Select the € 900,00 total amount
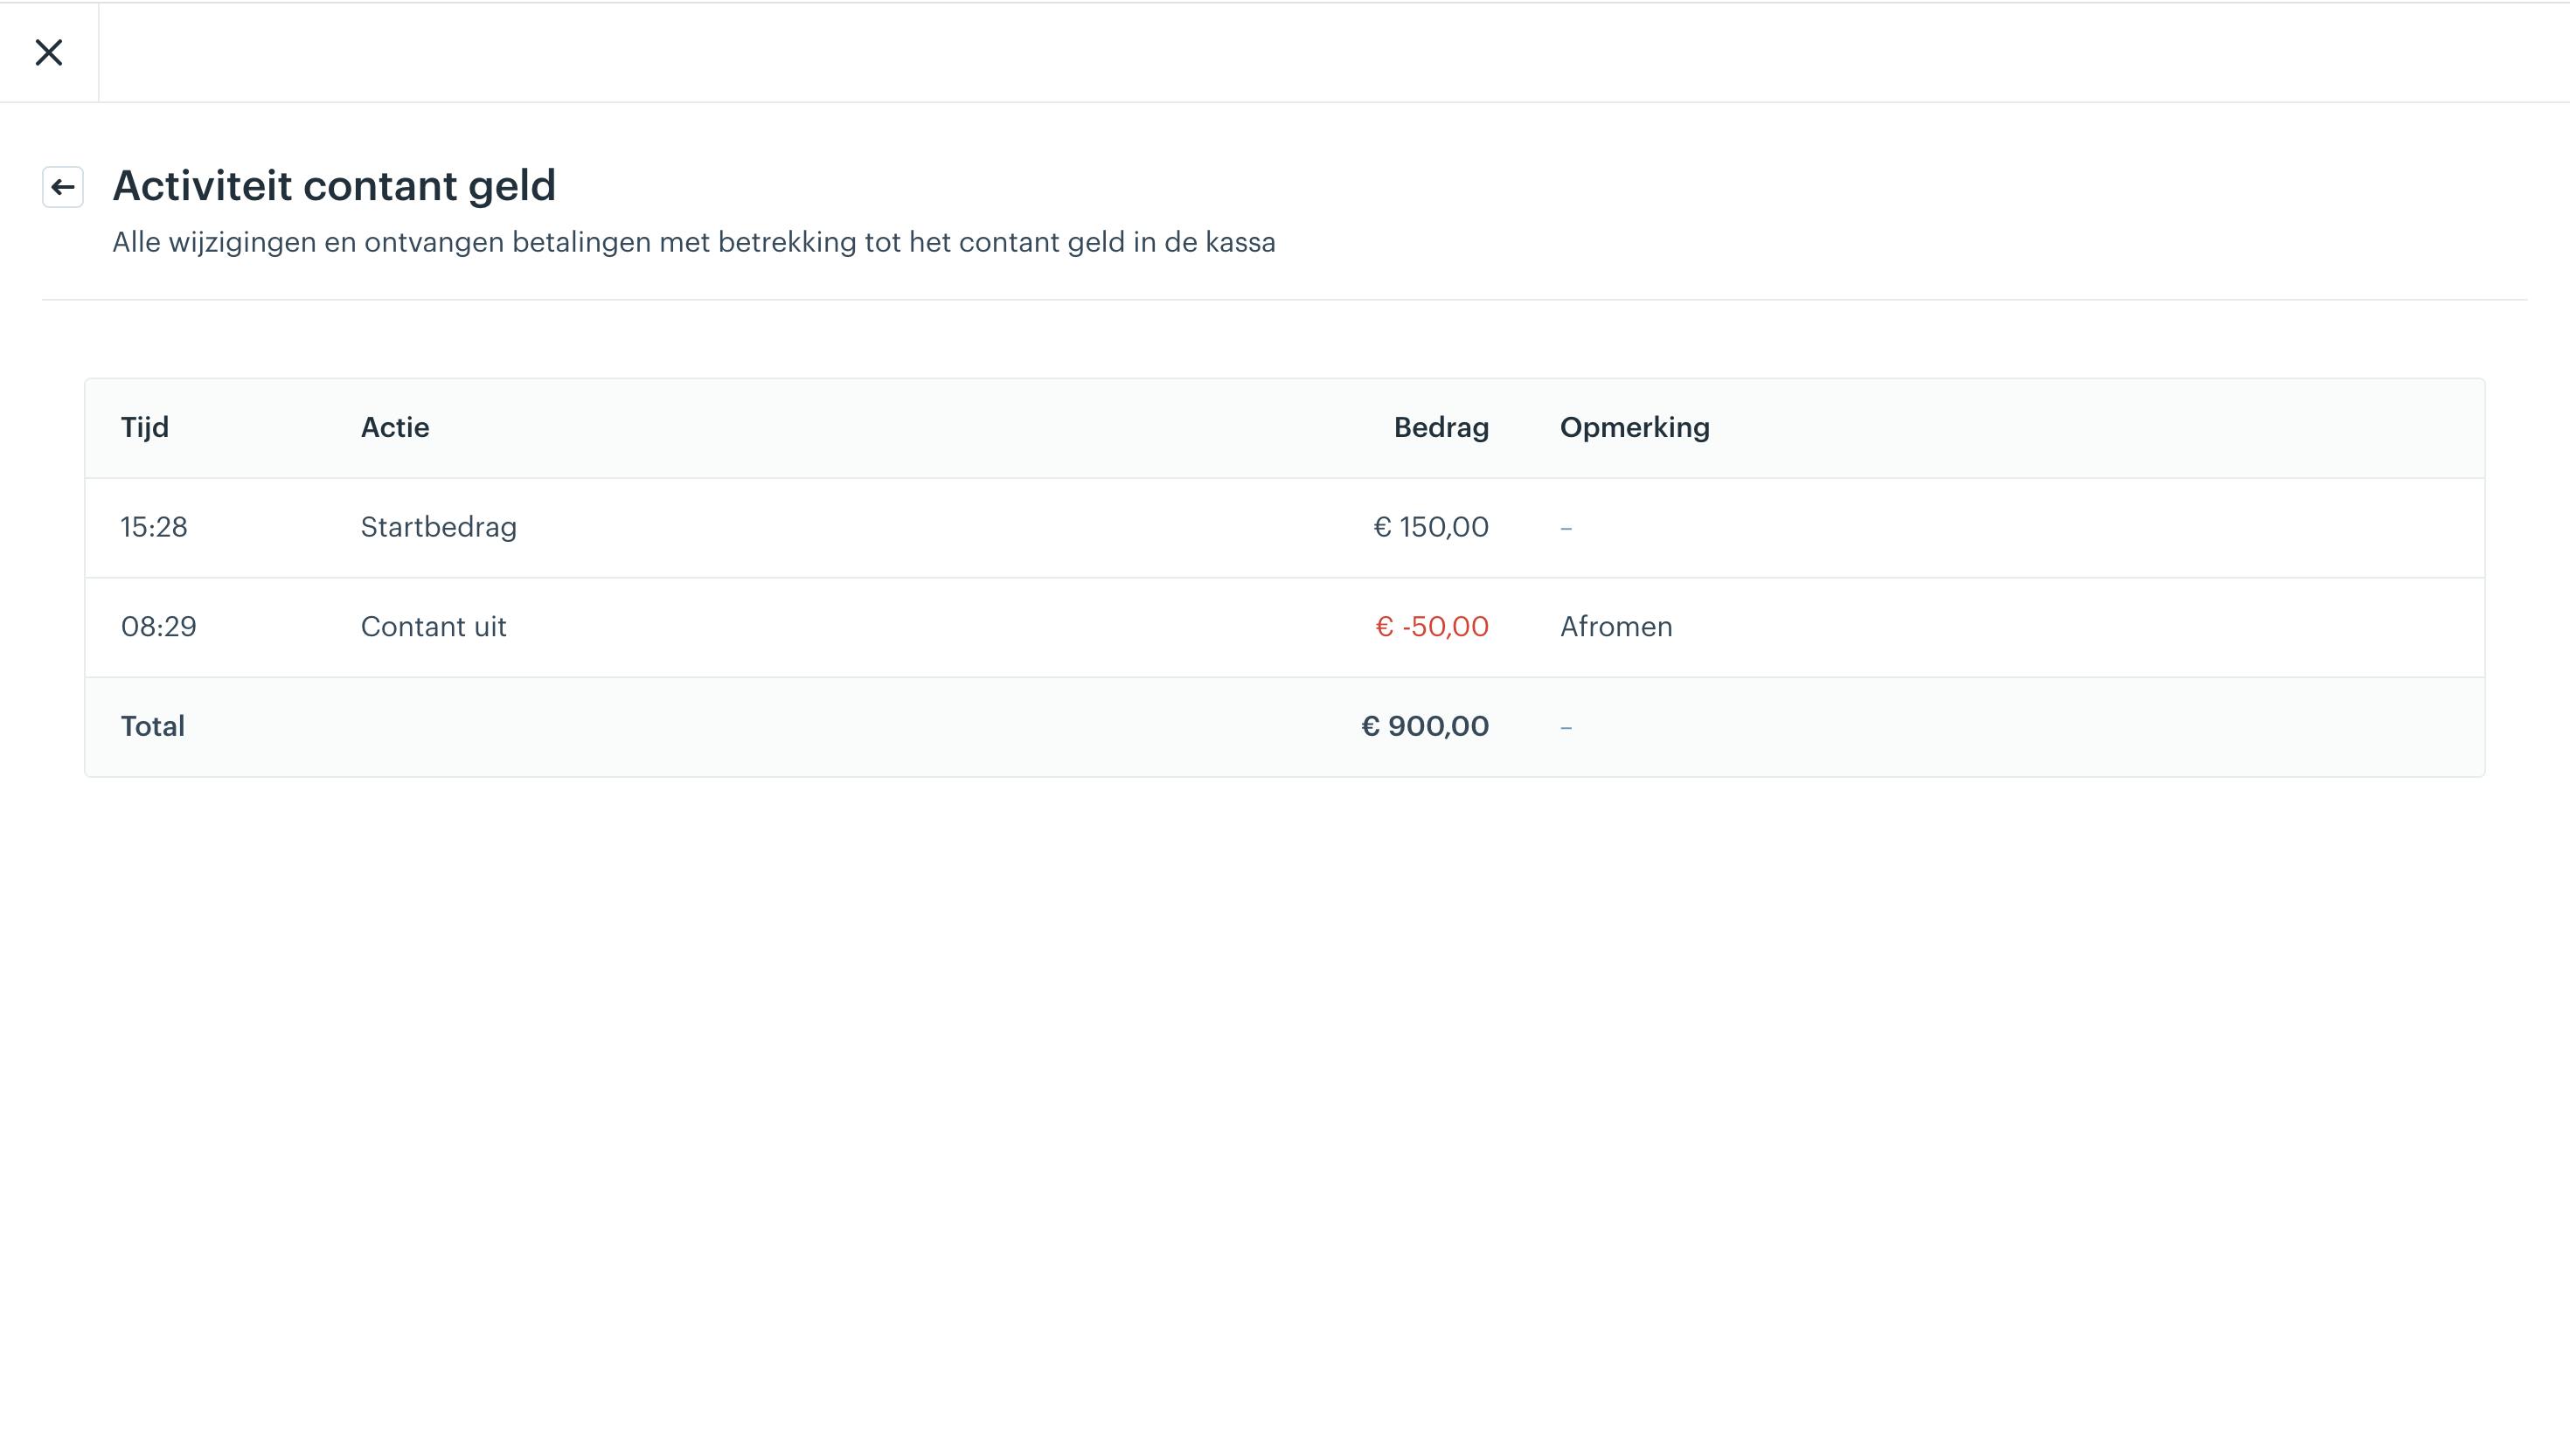 pos(1425,726)
